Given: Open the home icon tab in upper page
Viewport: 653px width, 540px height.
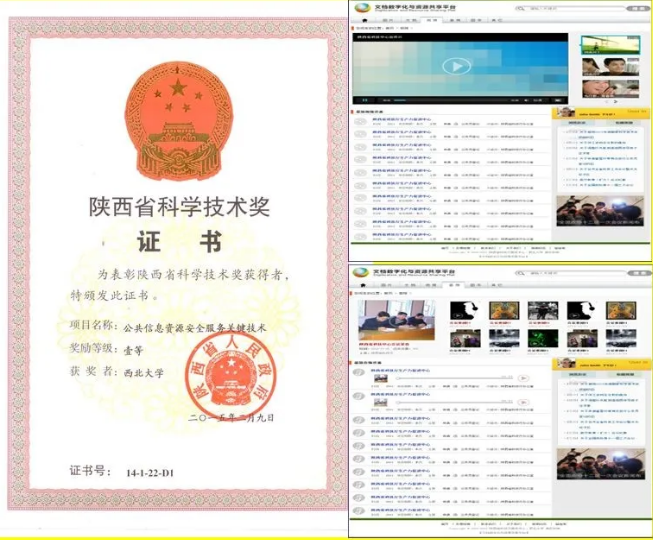Looking at the screenshot, I should click(x=365, y=20).
